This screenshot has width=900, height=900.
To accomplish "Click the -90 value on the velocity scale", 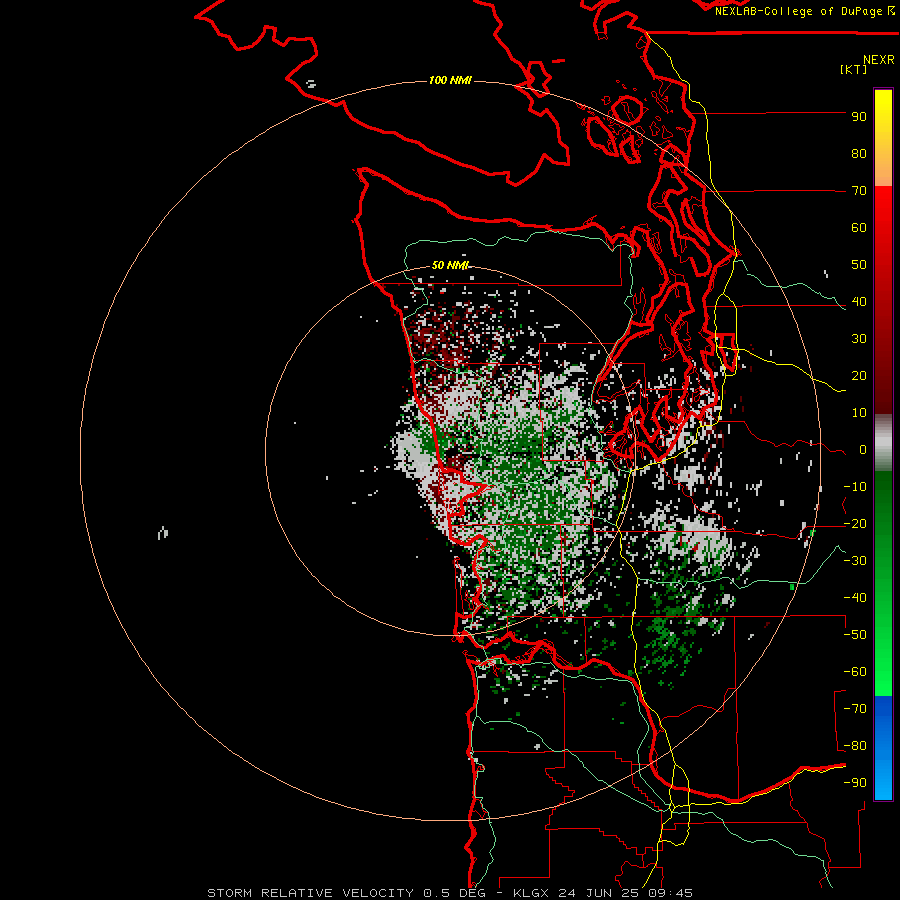I will (x=855, y=783).
